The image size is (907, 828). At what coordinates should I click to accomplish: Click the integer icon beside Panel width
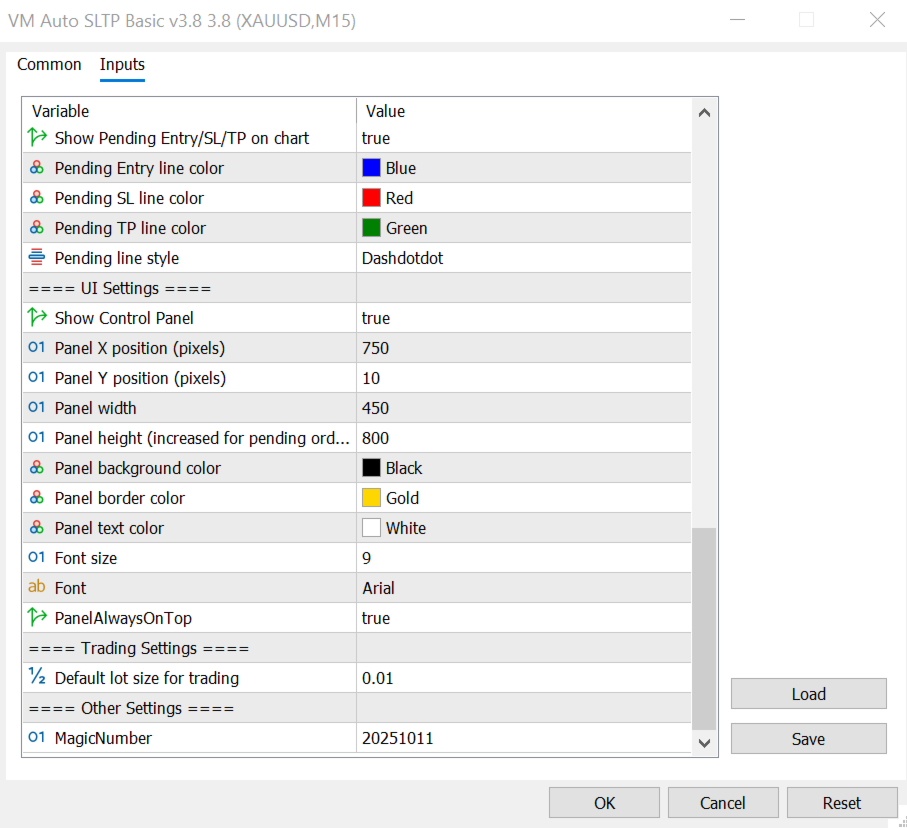point(36,408)
